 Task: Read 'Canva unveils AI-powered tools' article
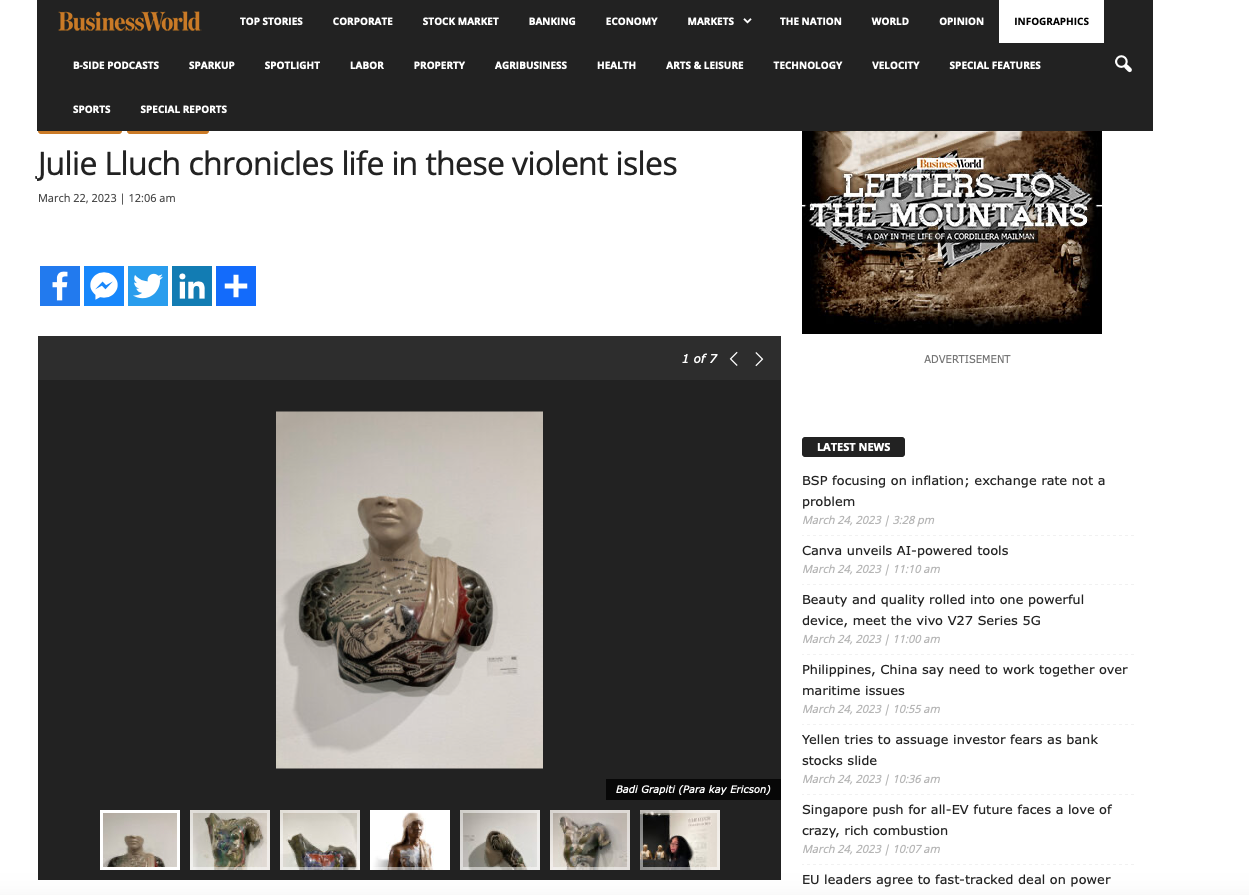(905, 551)
